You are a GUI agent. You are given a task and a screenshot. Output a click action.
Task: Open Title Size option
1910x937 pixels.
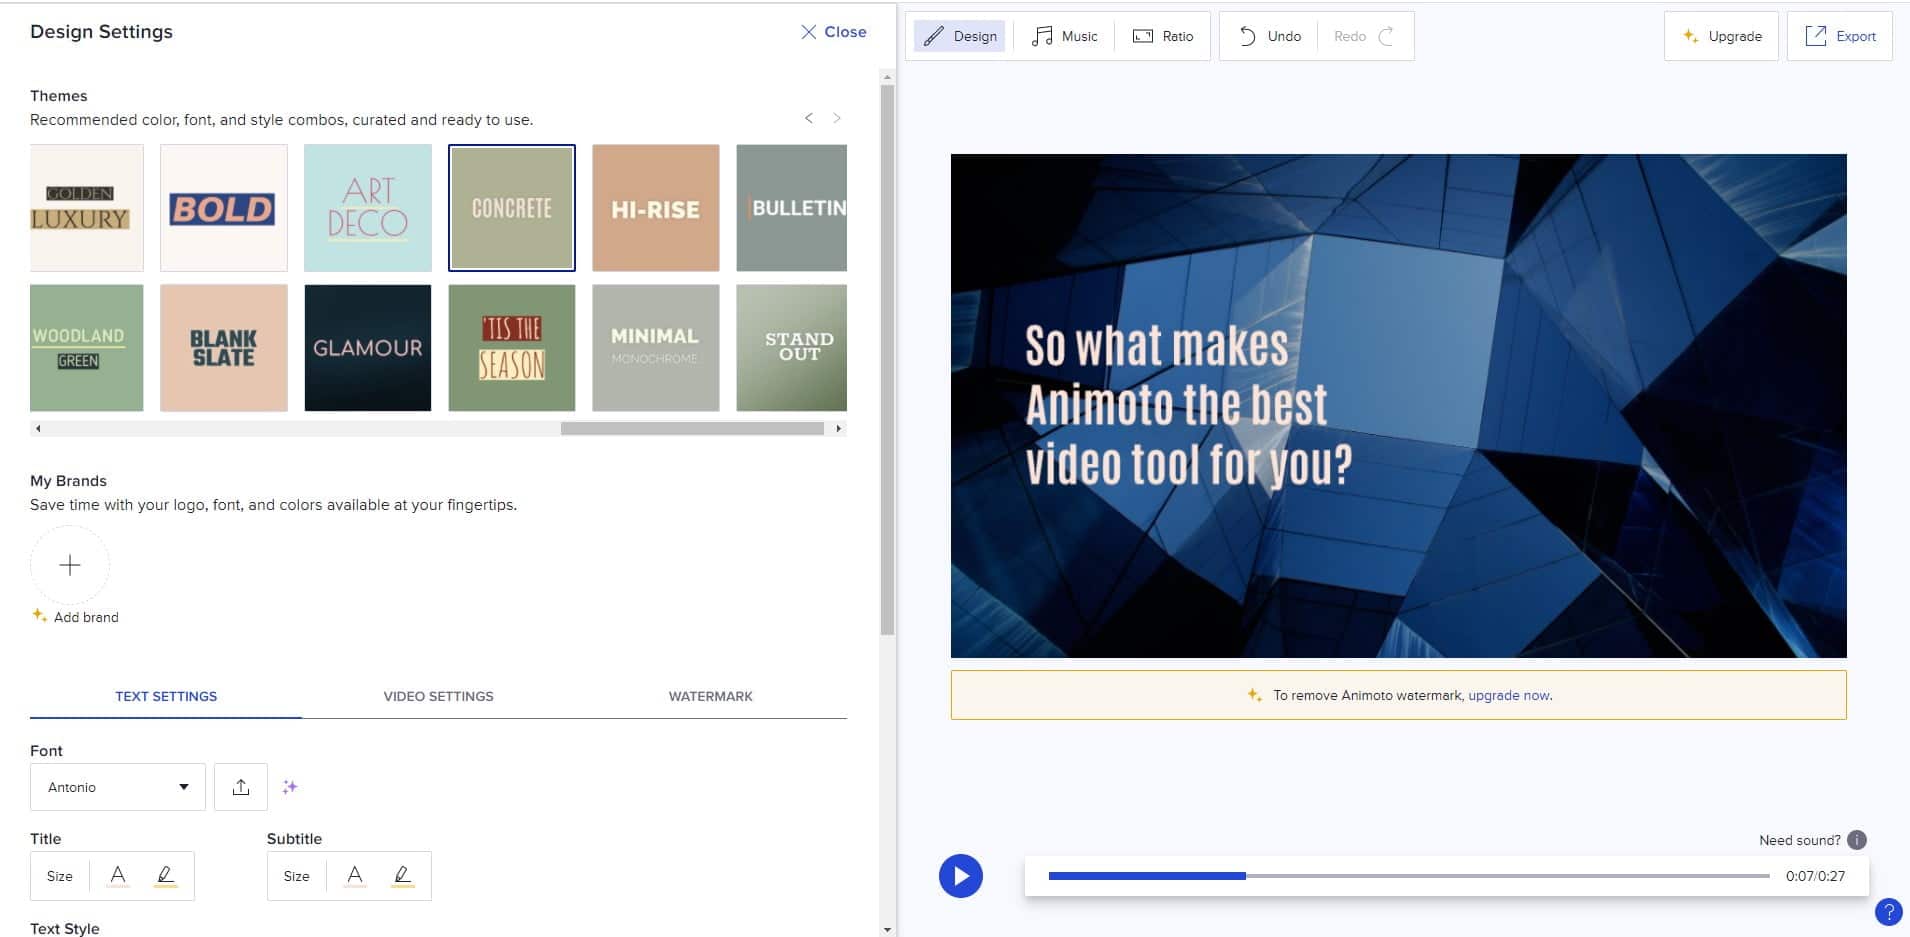[60, 876]
